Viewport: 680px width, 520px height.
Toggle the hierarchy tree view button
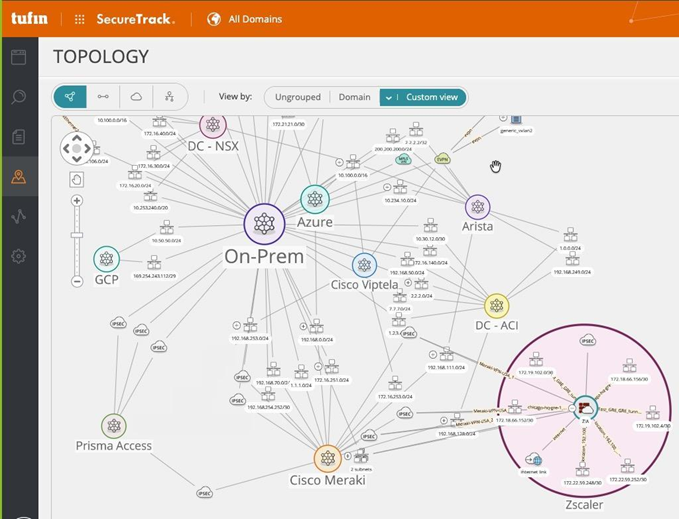click(169, 97)
